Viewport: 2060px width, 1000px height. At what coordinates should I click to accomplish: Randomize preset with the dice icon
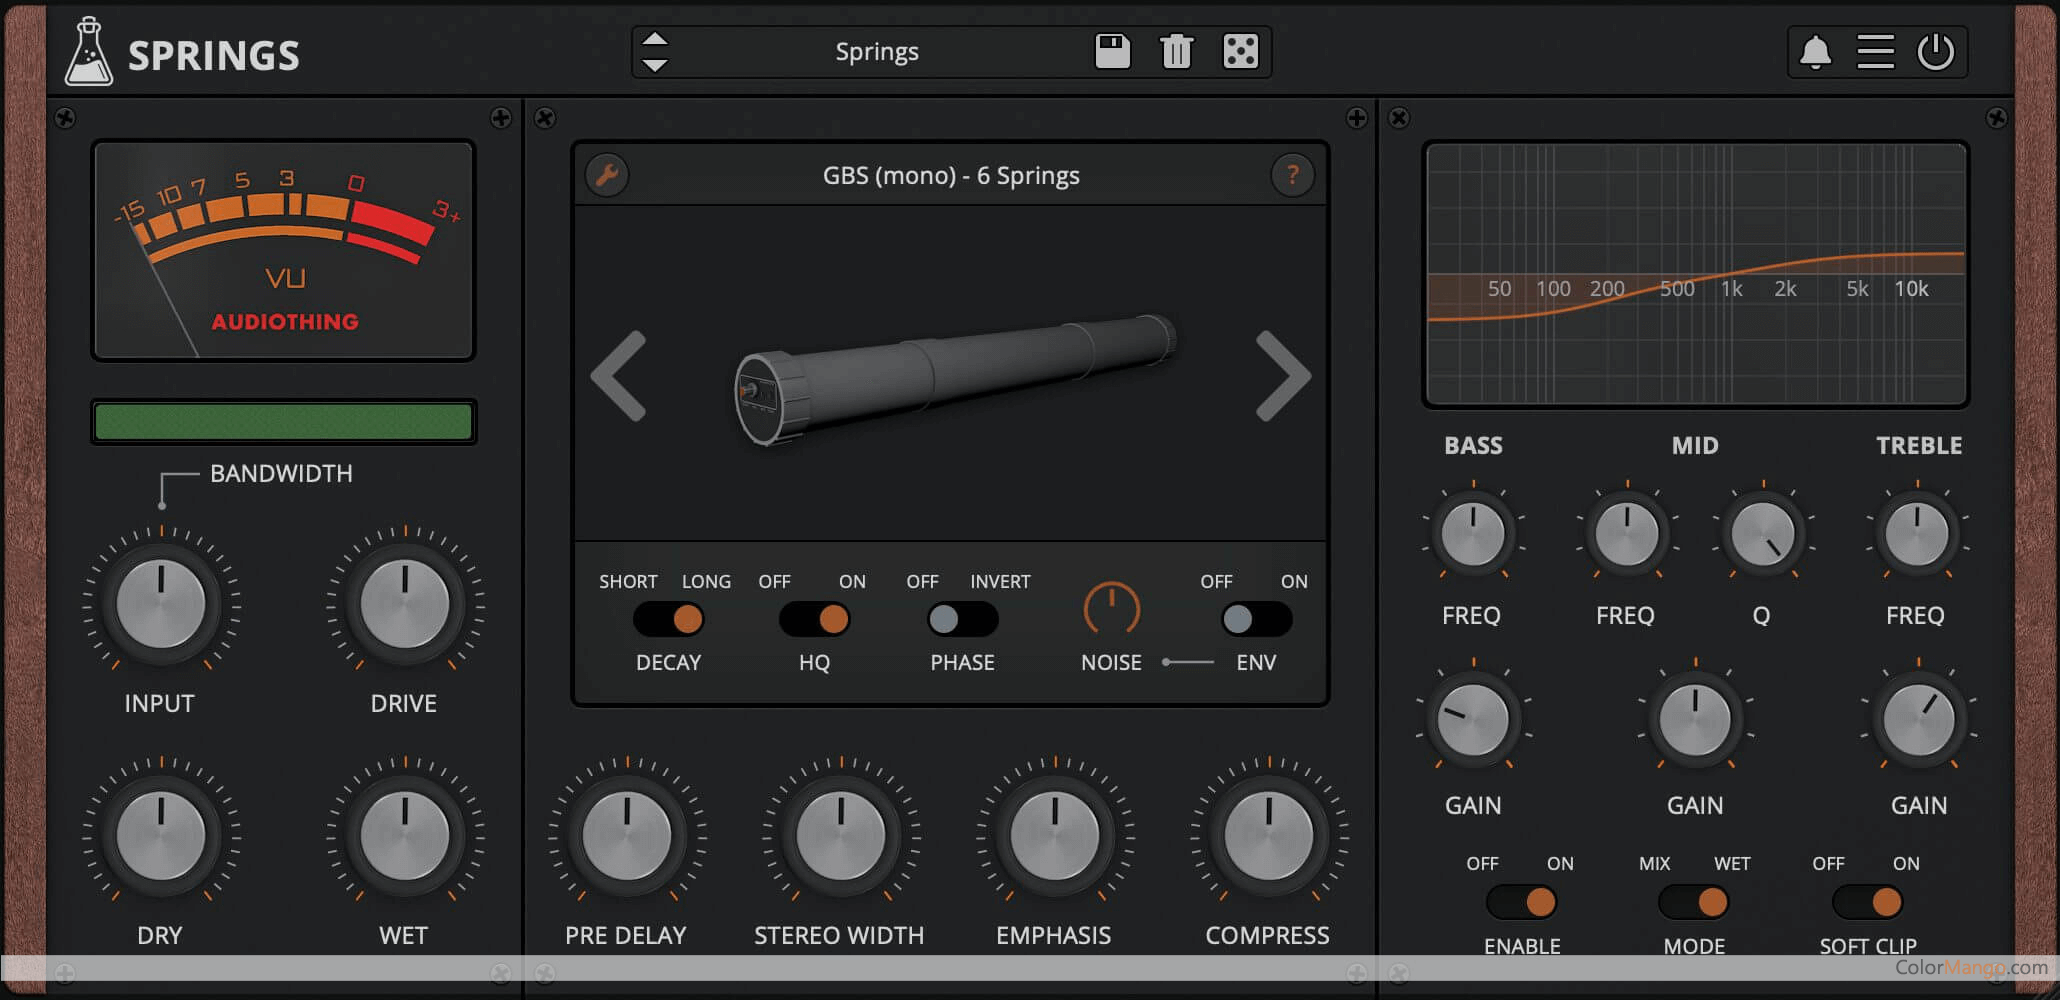tap(1240, 51)
